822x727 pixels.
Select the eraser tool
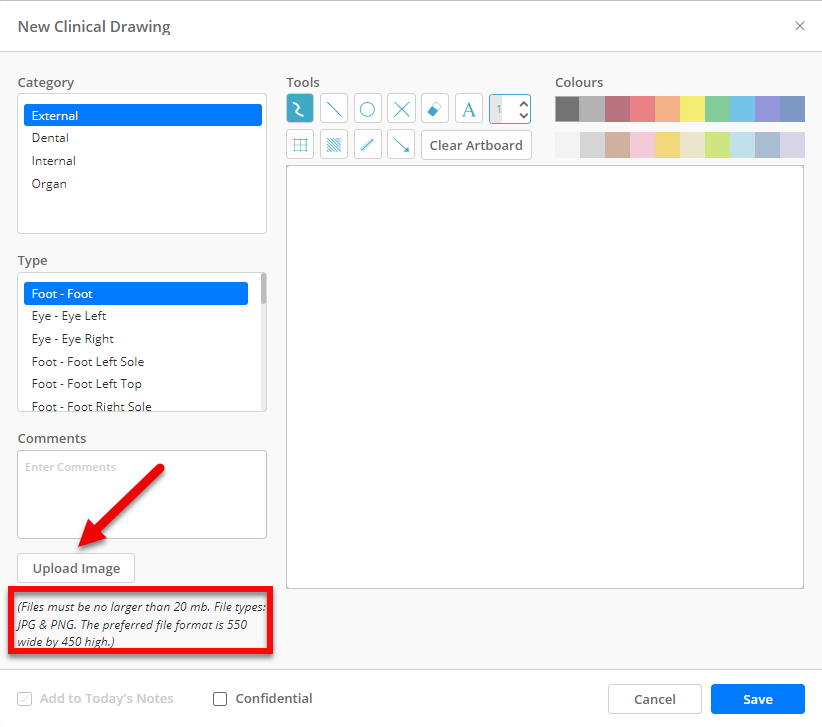[x=435, y=109]
